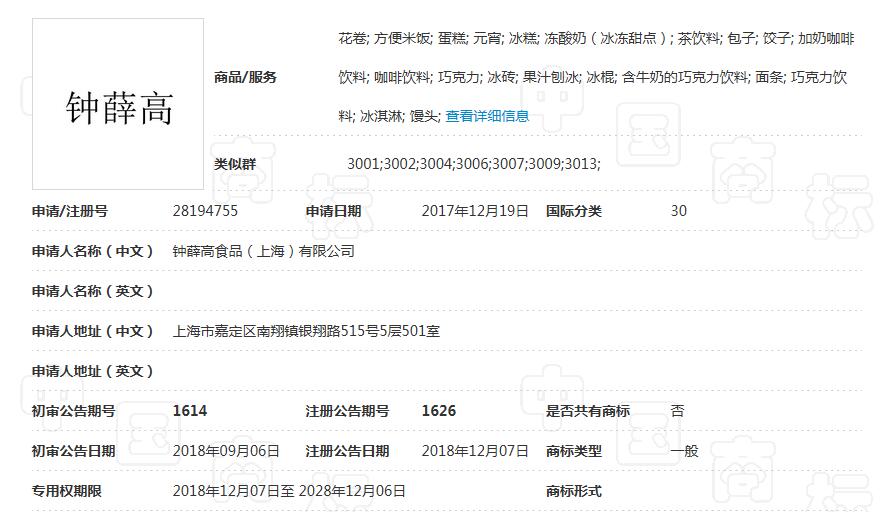
Task: Click the 申请人地址（中文） label
Action: (94, 331)
